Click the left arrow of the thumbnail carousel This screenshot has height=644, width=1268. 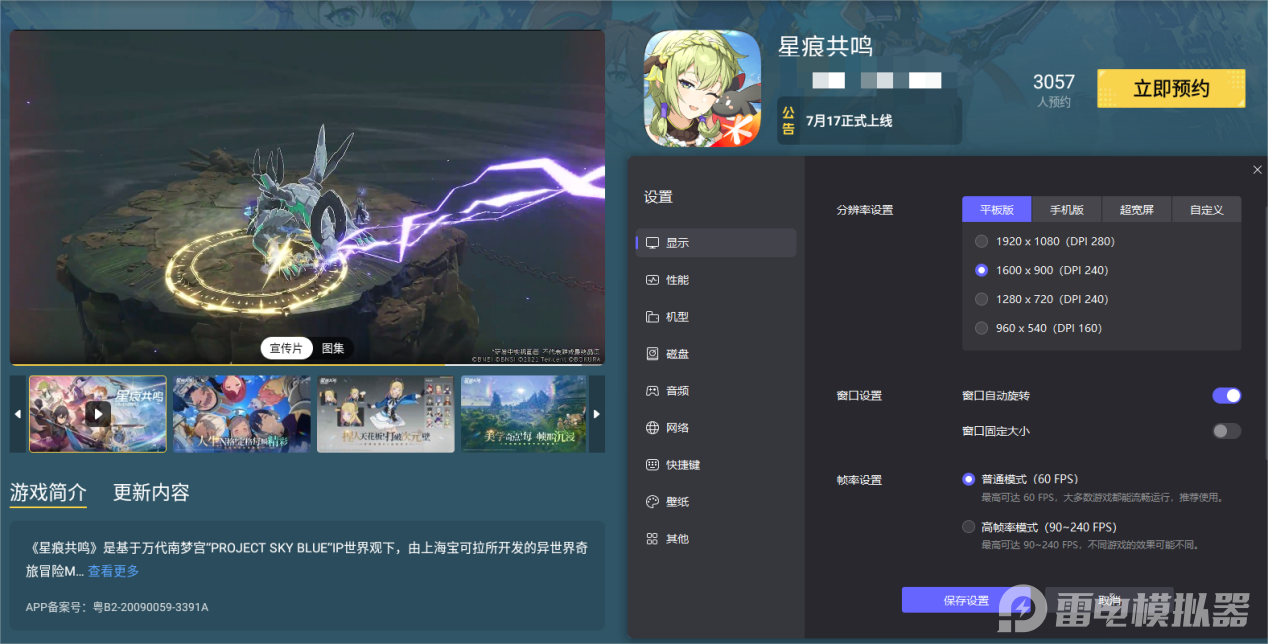pos(17,413)
